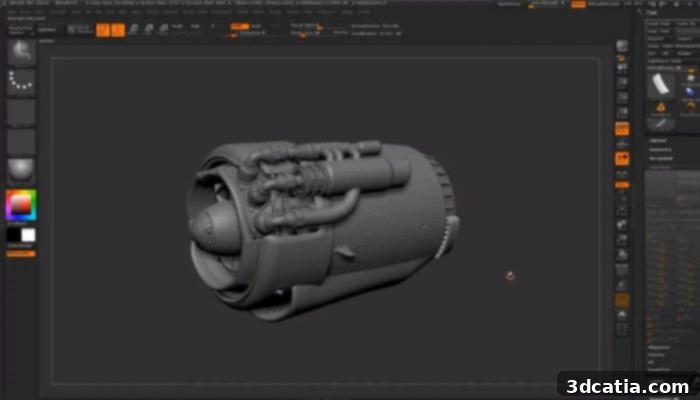The width and height of the screenshot is (700, 400).
Task: Select the Rotate tool in top shelf
Action: [x=163, y=30]
